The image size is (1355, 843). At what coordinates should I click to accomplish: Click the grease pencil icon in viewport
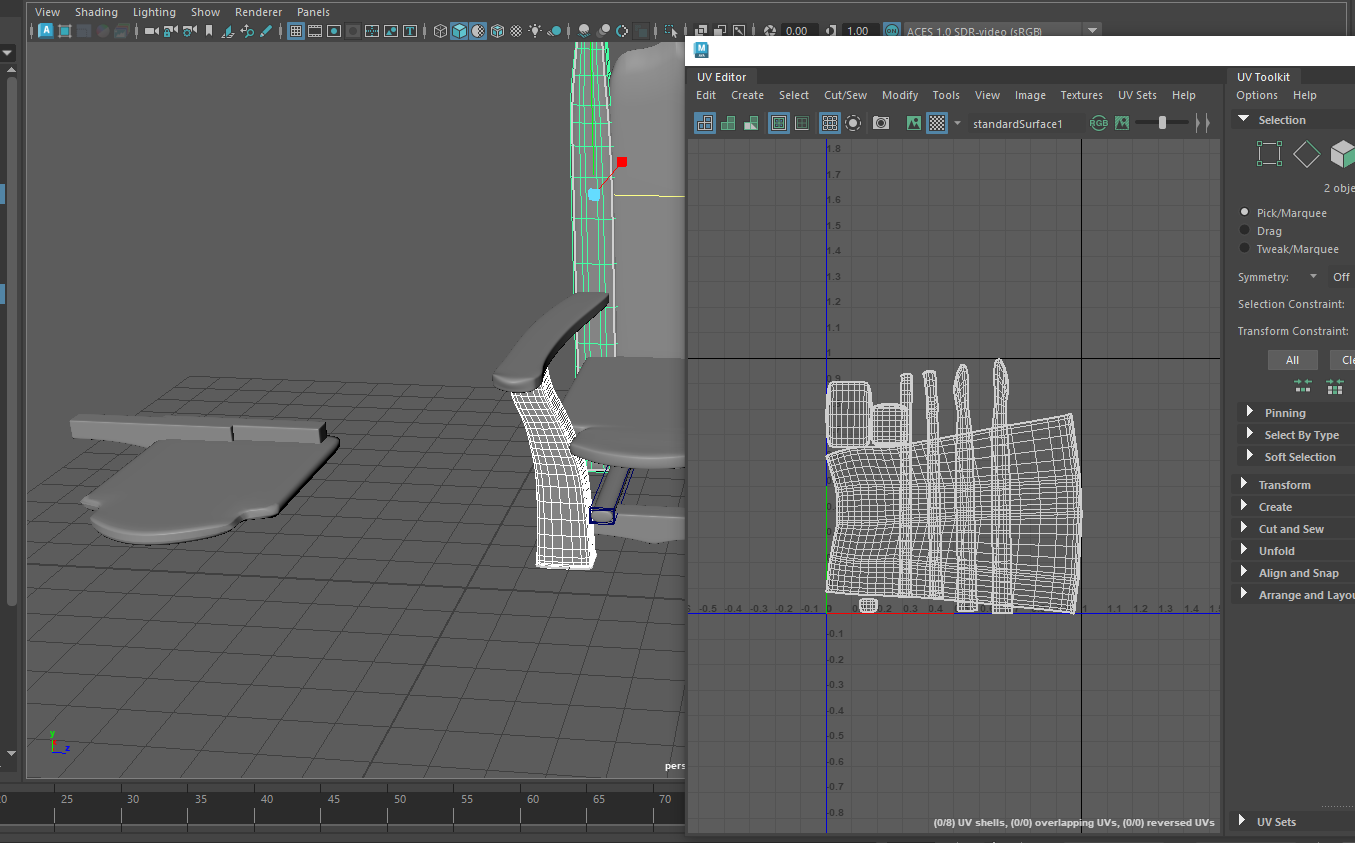266,31
